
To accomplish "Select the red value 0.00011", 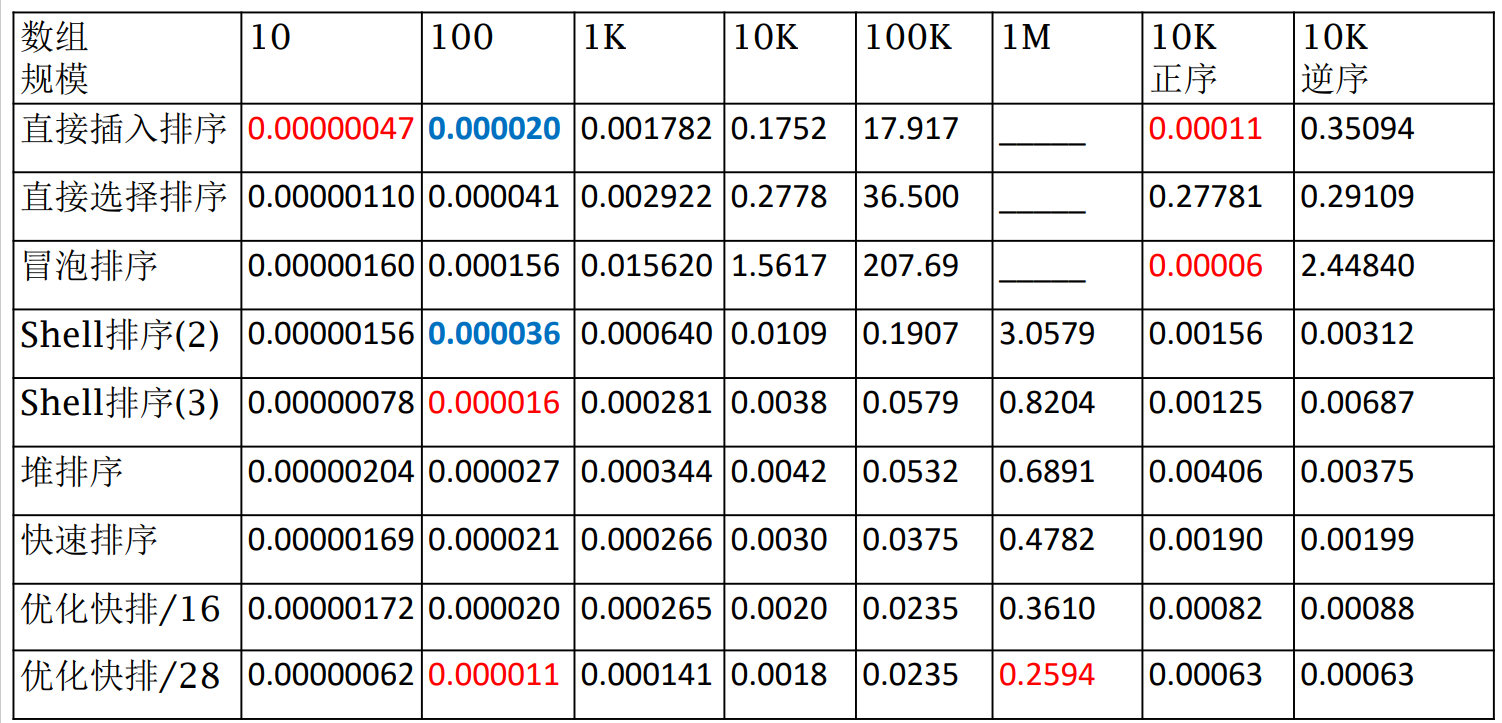I will 1206,129.
